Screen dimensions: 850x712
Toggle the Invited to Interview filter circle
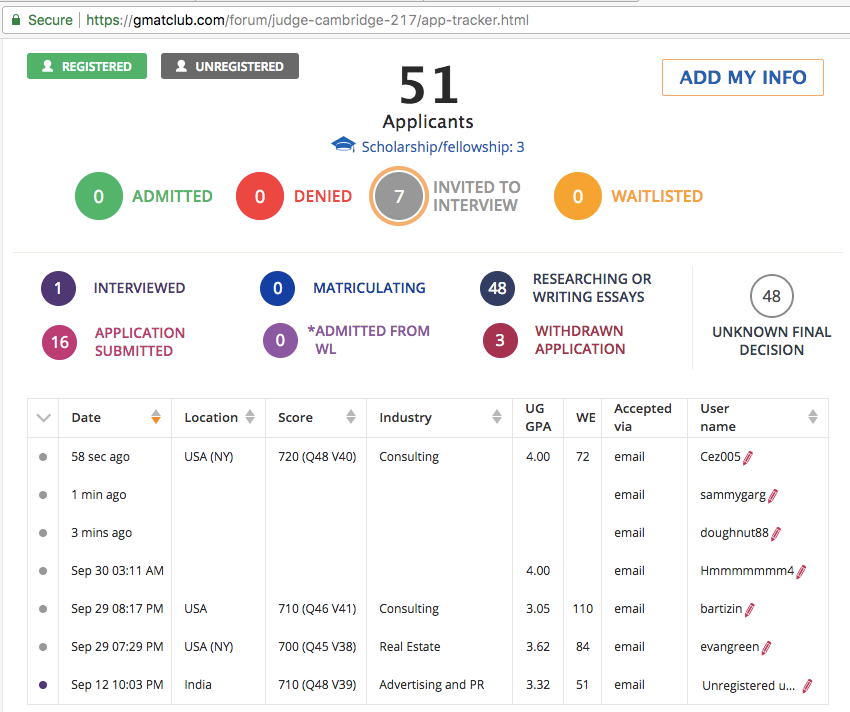[399, 196]
